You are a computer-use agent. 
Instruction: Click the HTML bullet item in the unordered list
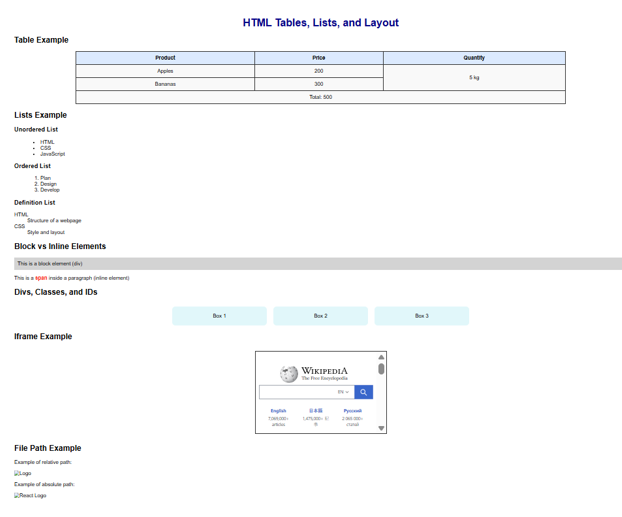coord(47,142)
